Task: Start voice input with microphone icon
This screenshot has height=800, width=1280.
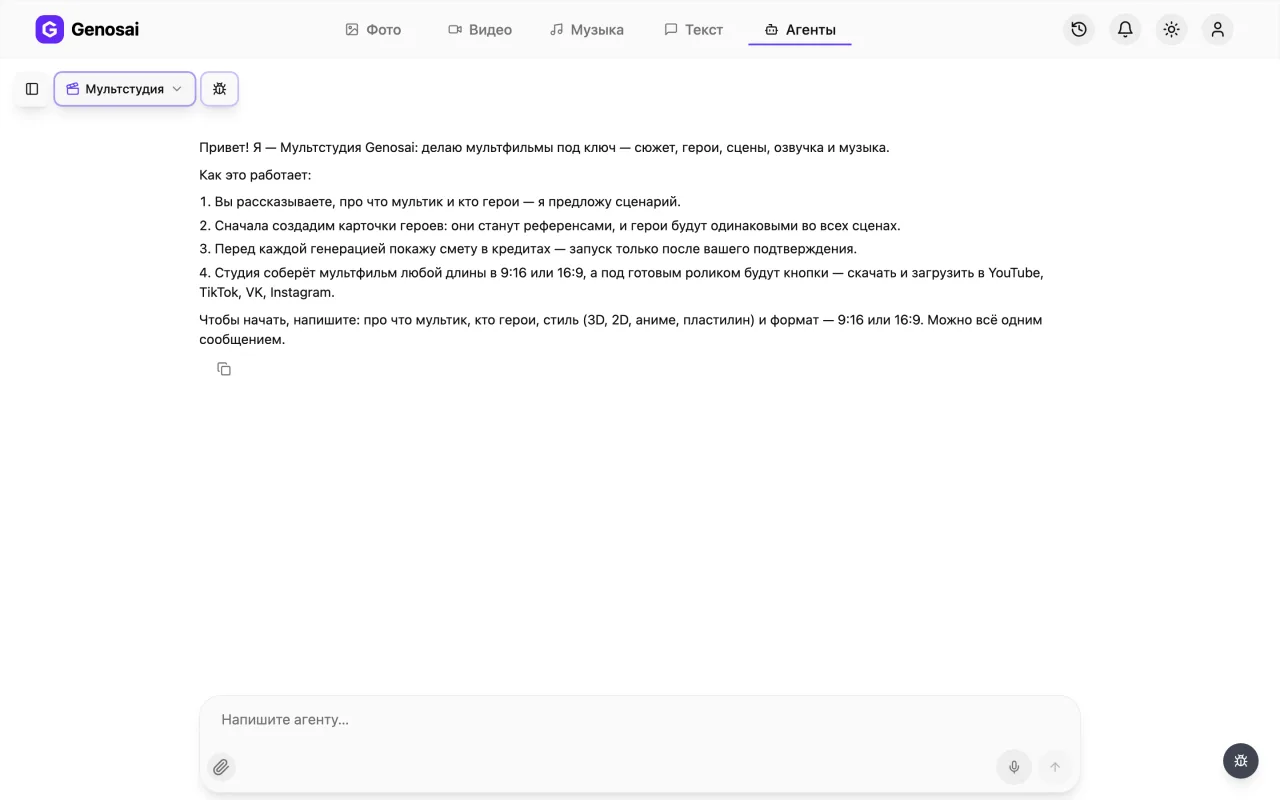Action: pyautogui.click(x=1014, y=767)
